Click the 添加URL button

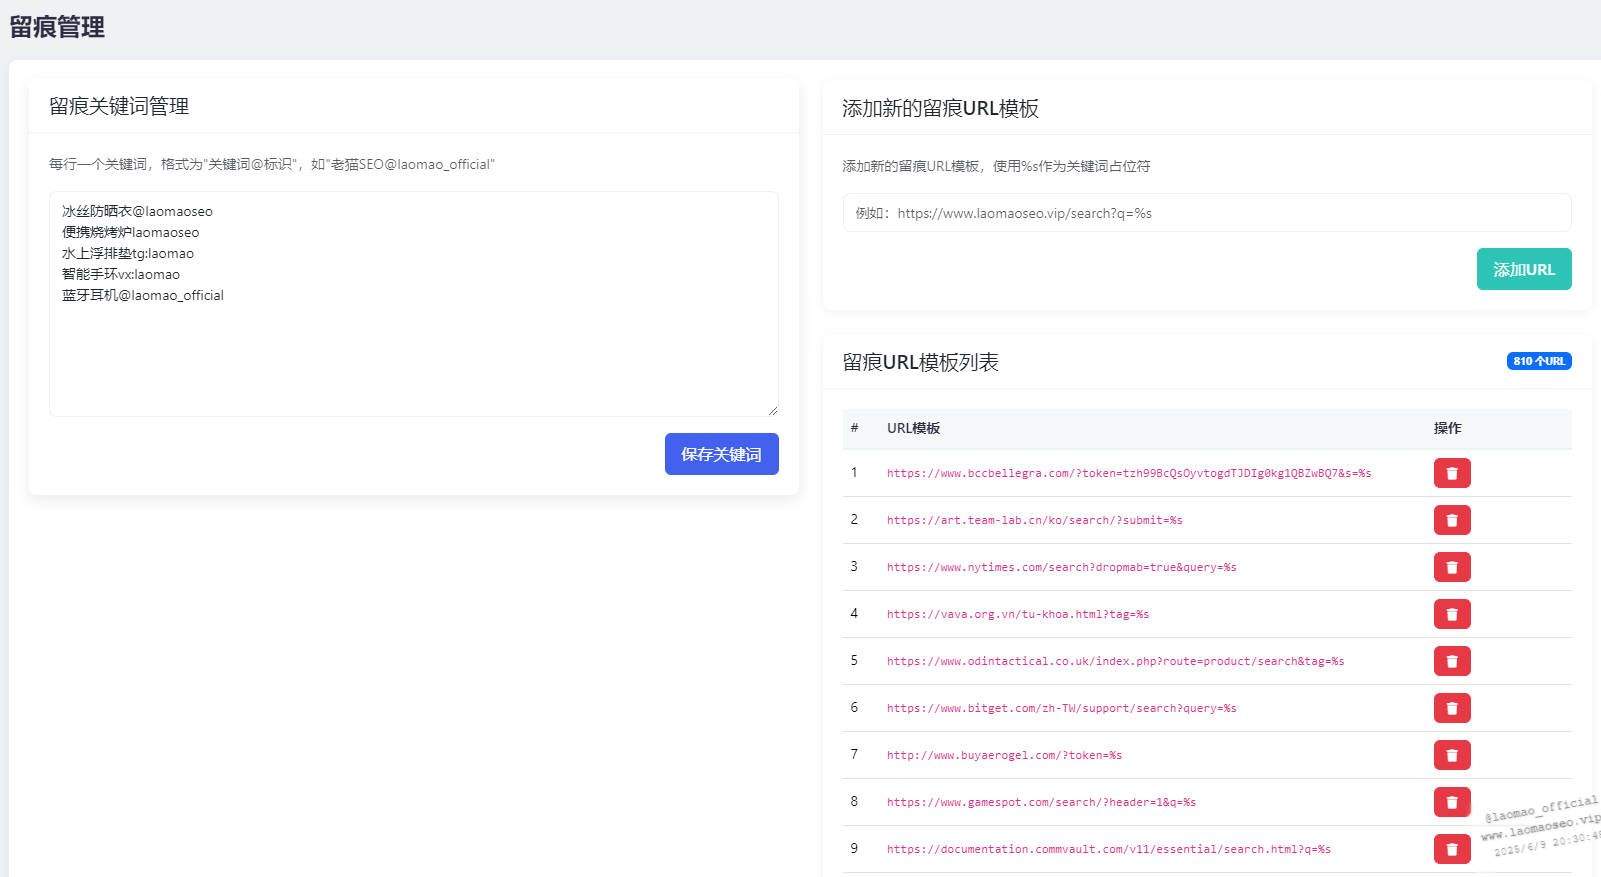point(1524,269)
